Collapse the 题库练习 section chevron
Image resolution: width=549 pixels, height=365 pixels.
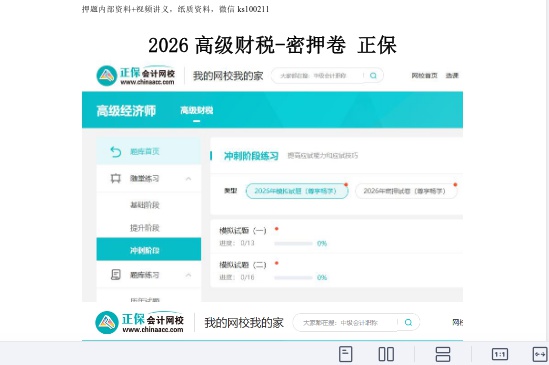pyautogui.click(x=188, y=275)
